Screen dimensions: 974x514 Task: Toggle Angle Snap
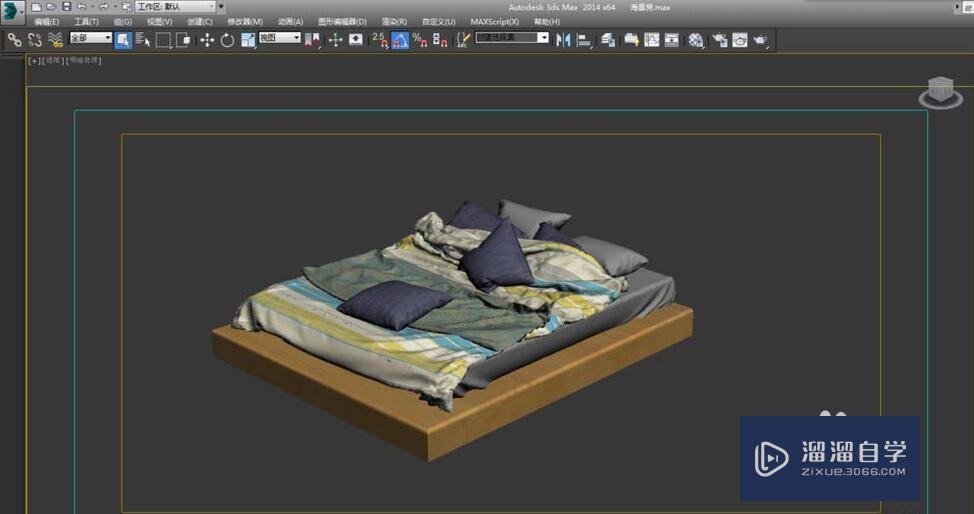[x=400, y=40]
